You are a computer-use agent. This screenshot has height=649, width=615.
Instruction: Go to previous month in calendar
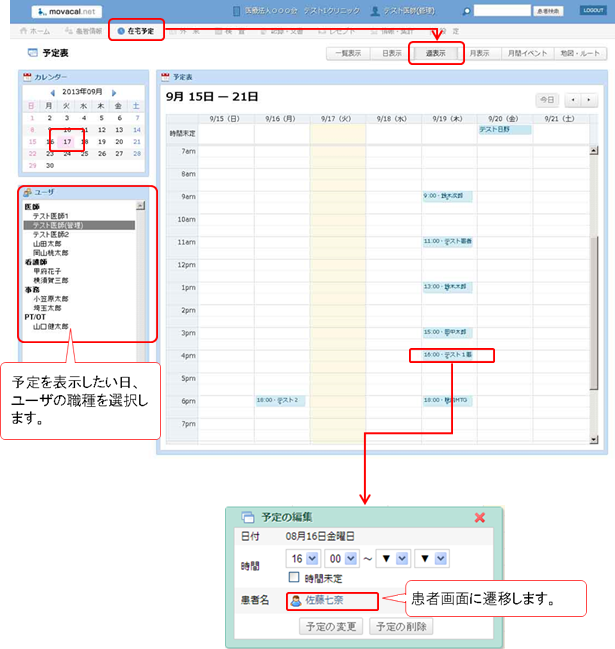[x=52, y=93]
